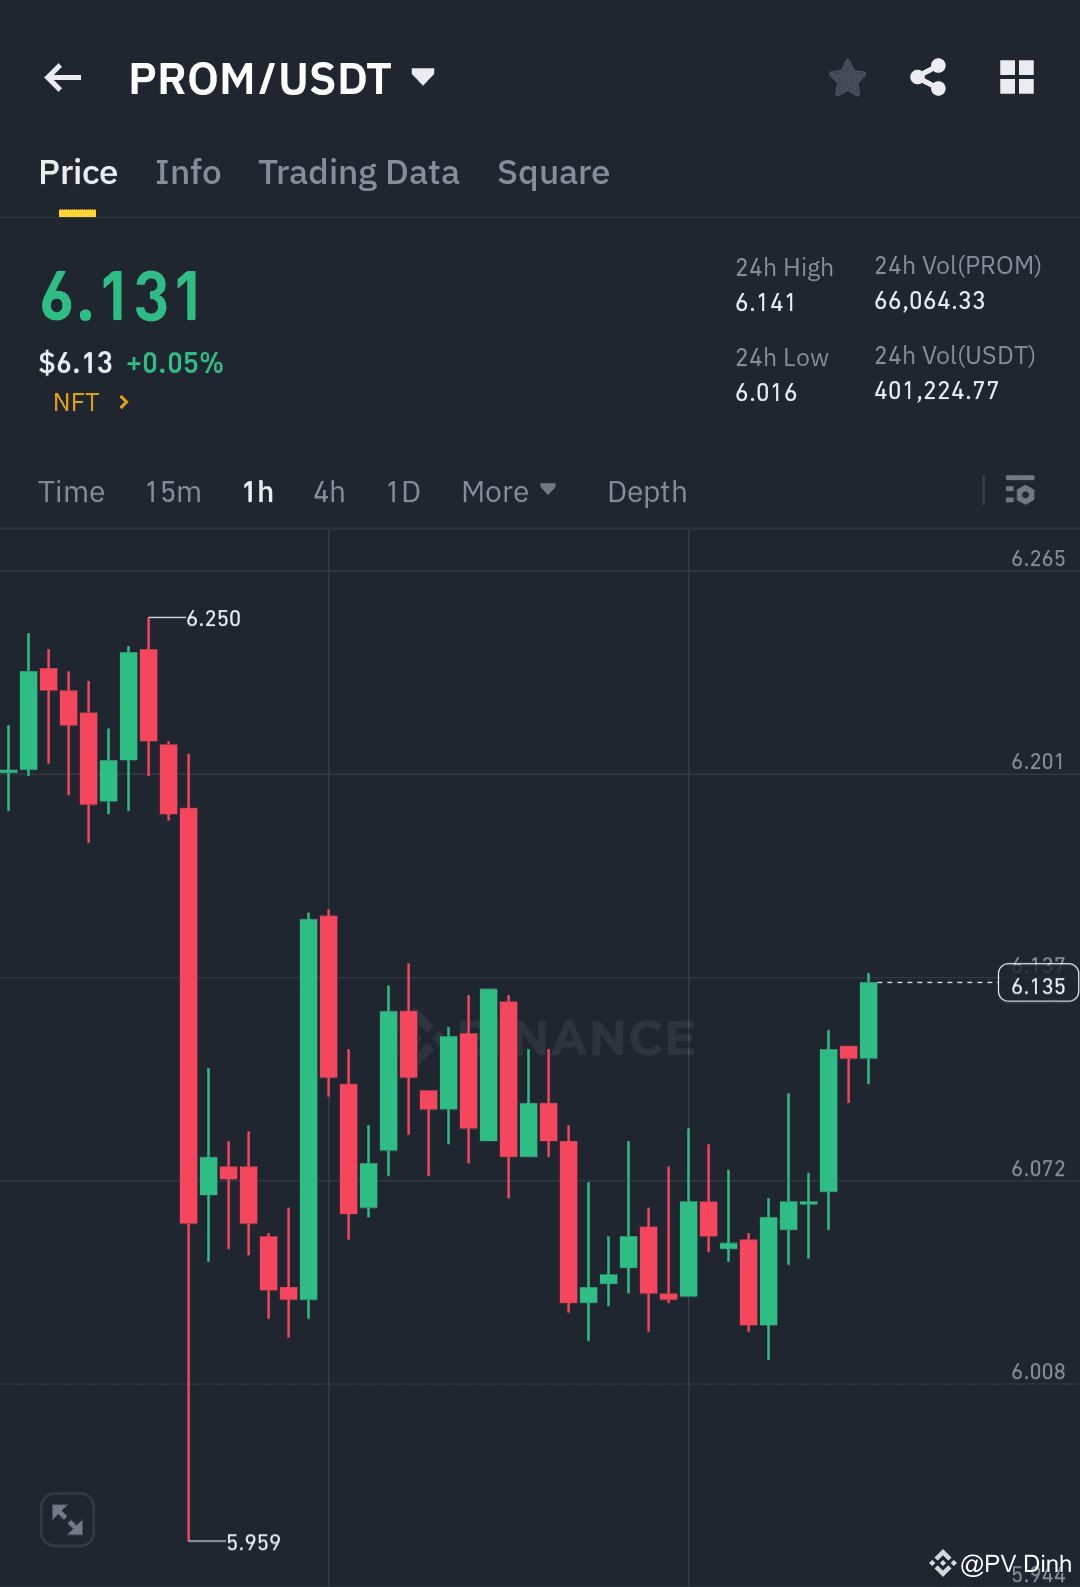Screen dimensions: 1080x1587
Task: Toggle the 1h interval selection
Action: 257,491
